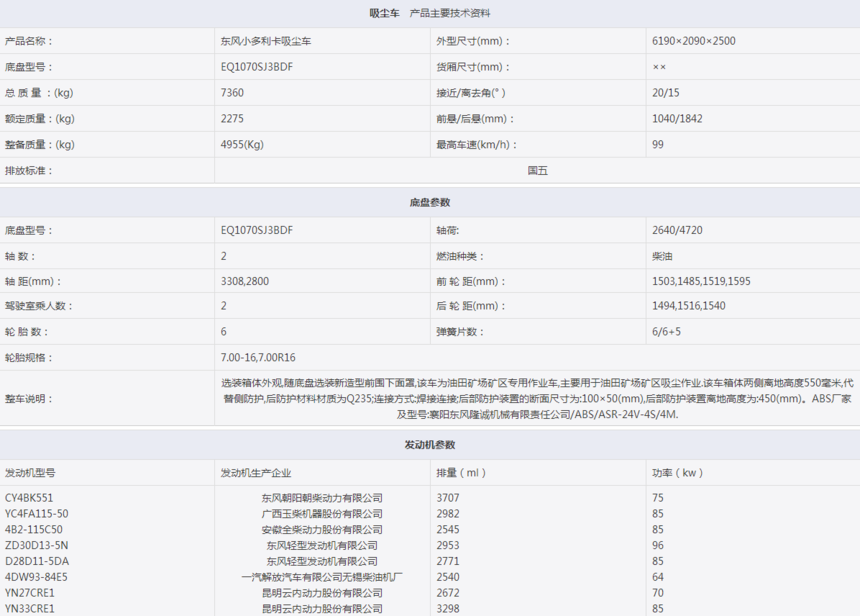Click manufacturer '广西玉柴机器股份有限公司'
860x616 pixels.
pos(322,514)
